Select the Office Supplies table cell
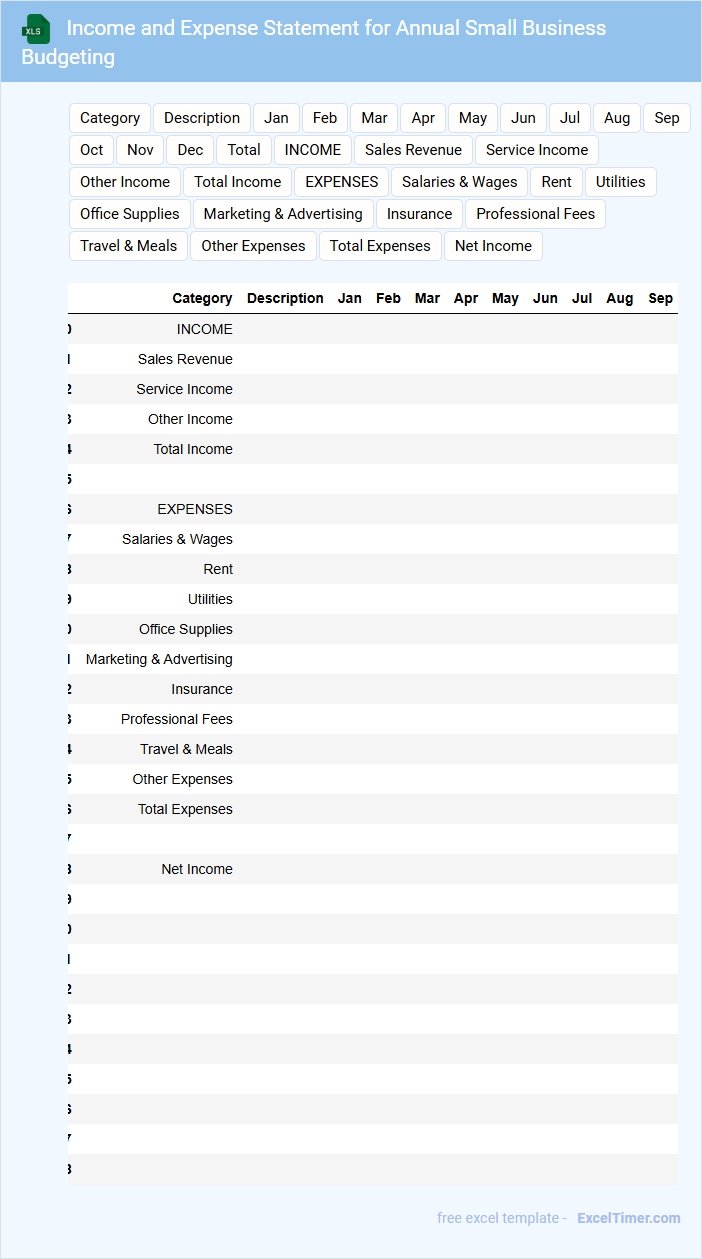 pos(186,629)
